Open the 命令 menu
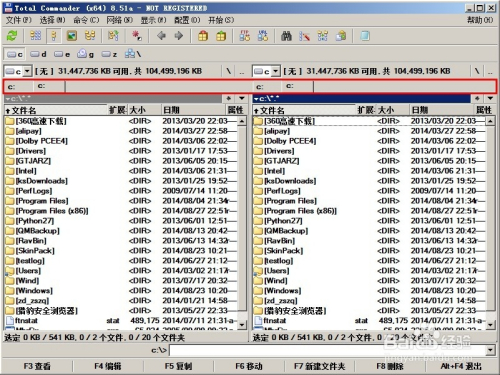Viewport: 500px width, 375px height. (86, 20)
